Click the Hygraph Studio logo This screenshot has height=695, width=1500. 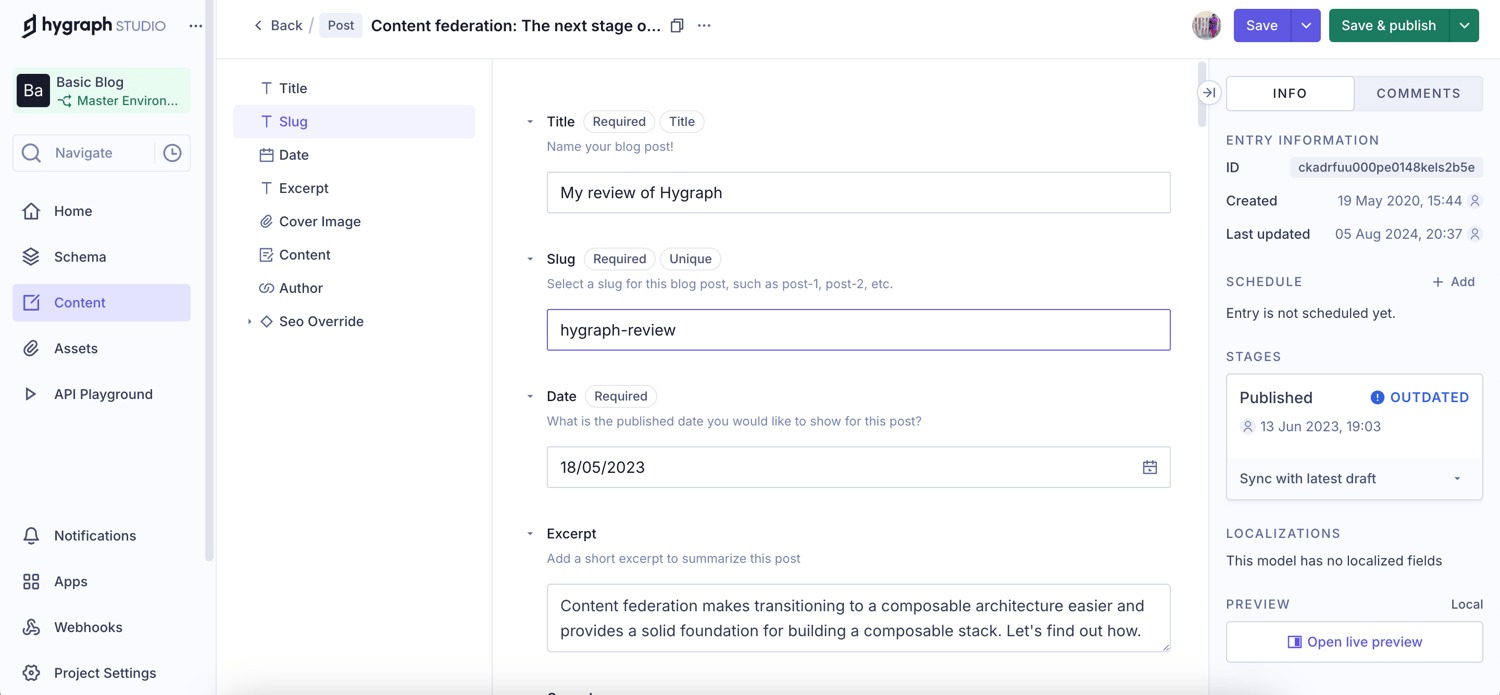[93, 26]
